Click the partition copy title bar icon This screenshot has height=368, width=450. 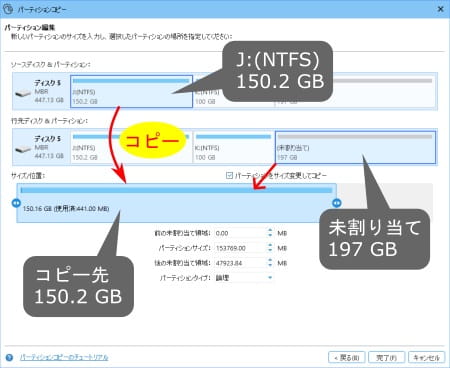point(7,9)
